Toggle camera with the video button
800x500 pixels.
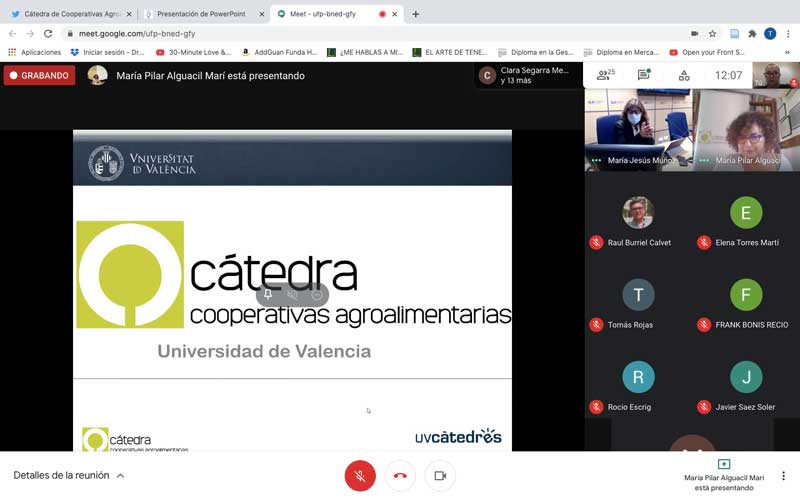point(440,476)
